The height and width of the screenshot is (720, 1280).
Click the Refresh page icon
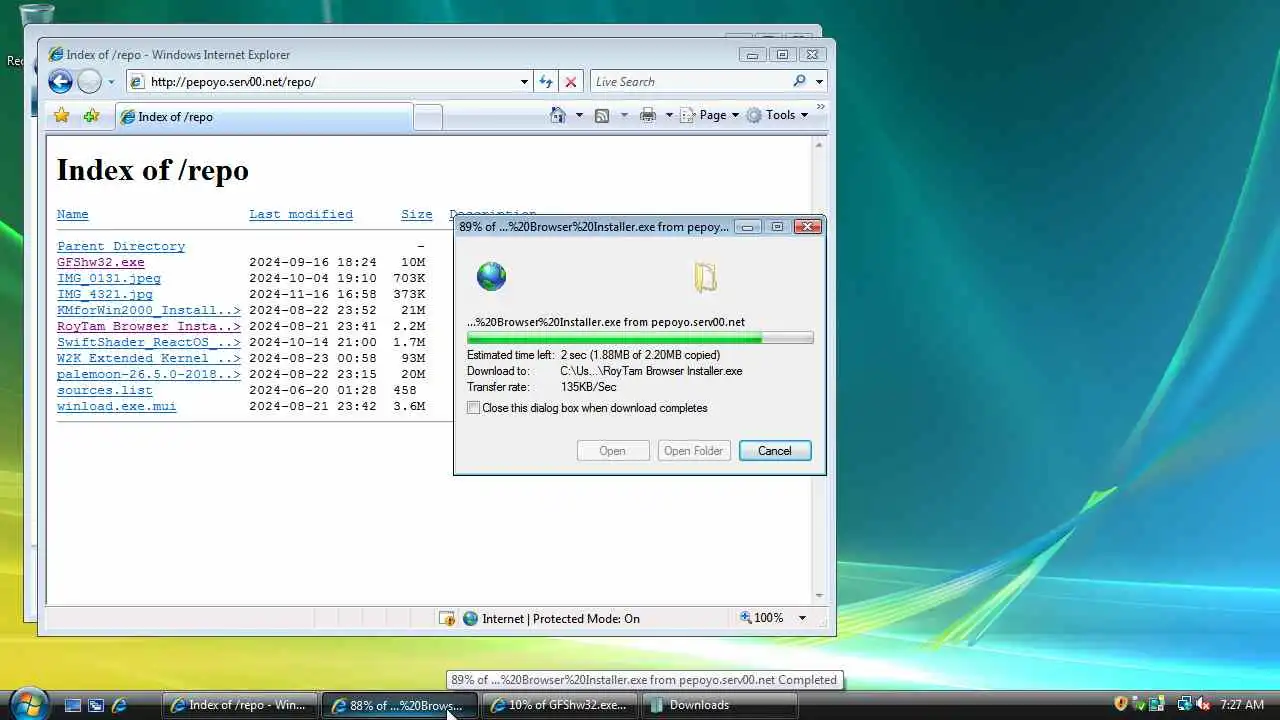point(546,82)
